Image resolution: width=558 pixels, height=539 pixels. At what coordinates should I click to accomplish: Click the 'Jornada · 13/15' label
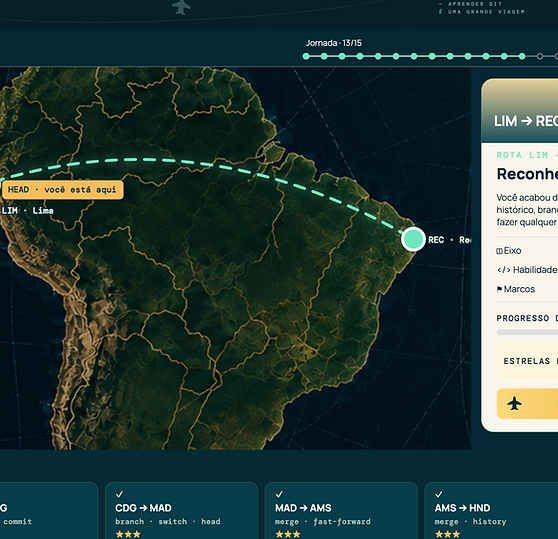[333, 43]
